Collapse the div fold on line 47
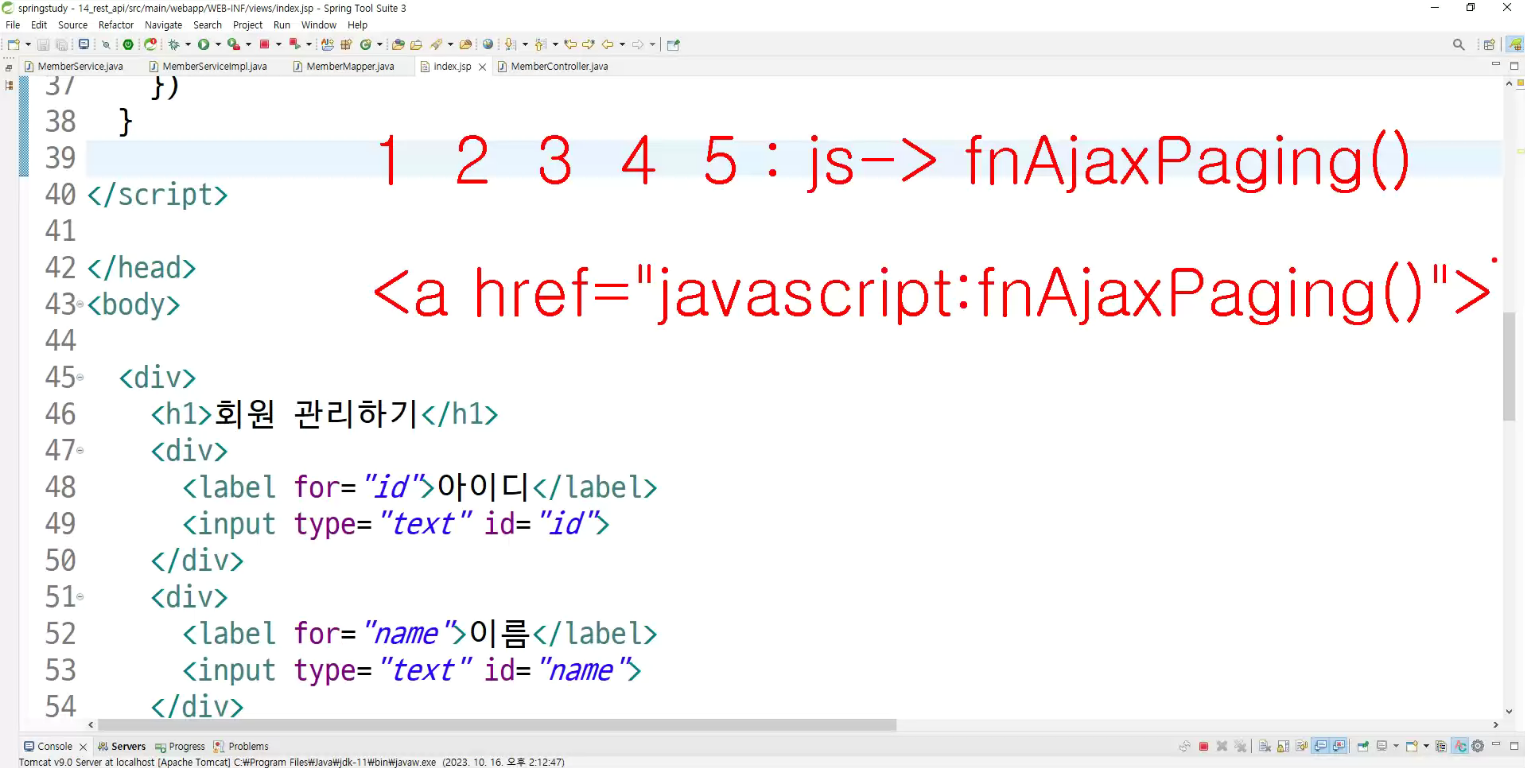The height and width of the screenshot is (768, 1525). pyautogui.click(x=80, y=451)
